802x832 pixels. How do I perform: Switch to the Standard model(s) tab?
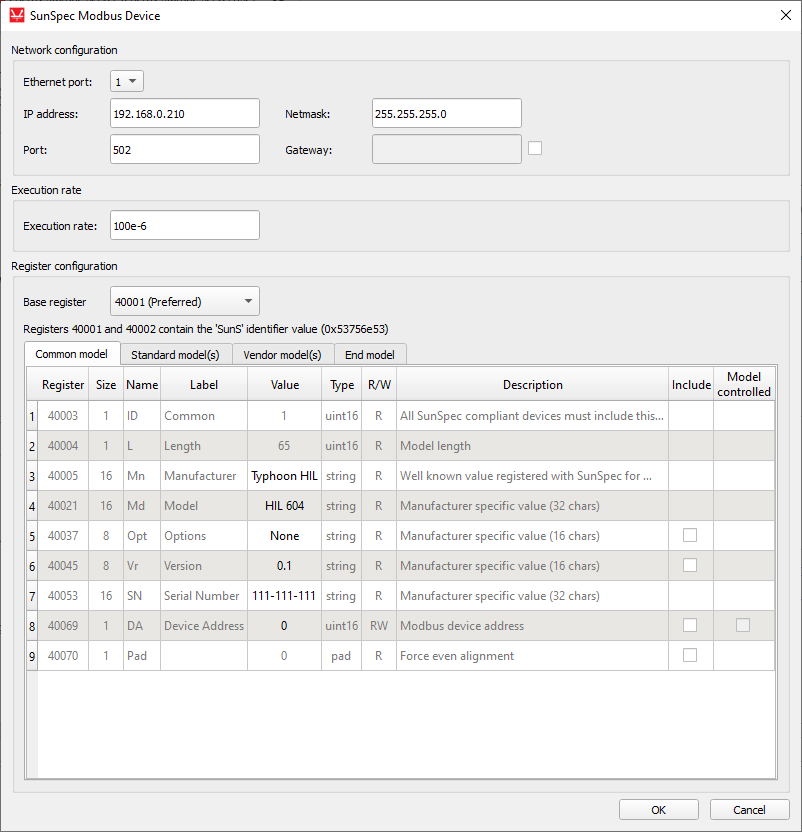pyautogui.click(x=175, y=354)
